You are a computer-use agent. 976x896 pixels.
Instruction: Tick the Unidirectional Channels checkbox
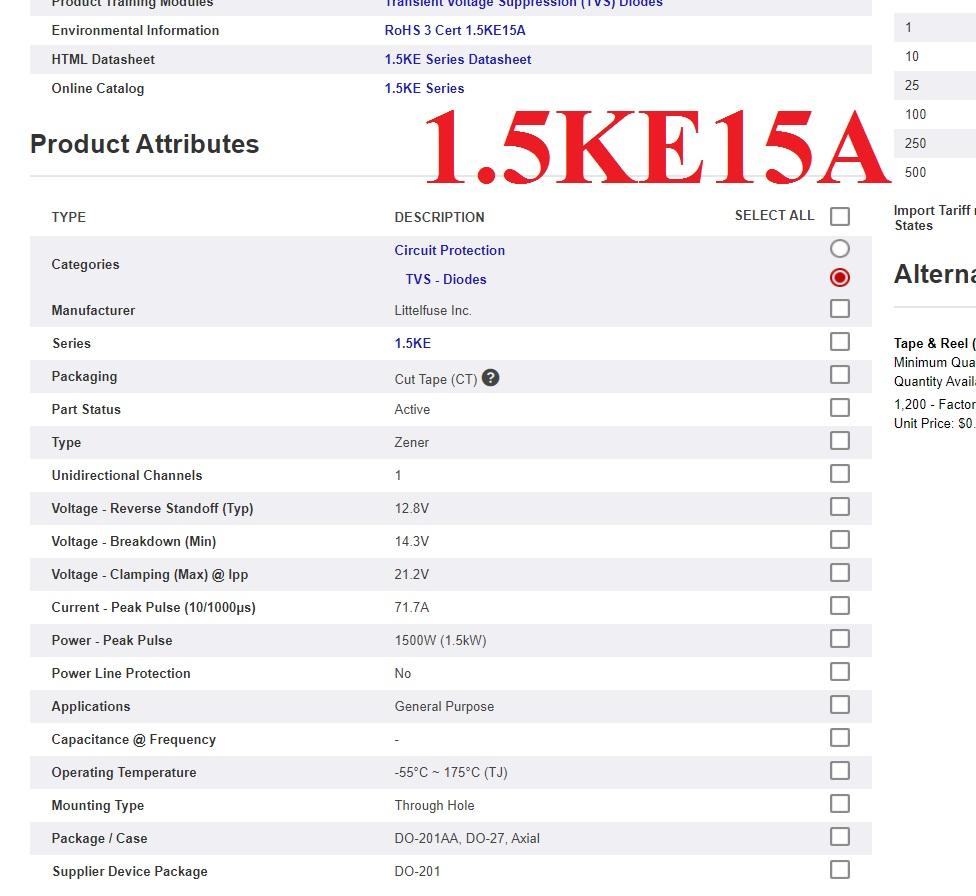pos(840,473)
